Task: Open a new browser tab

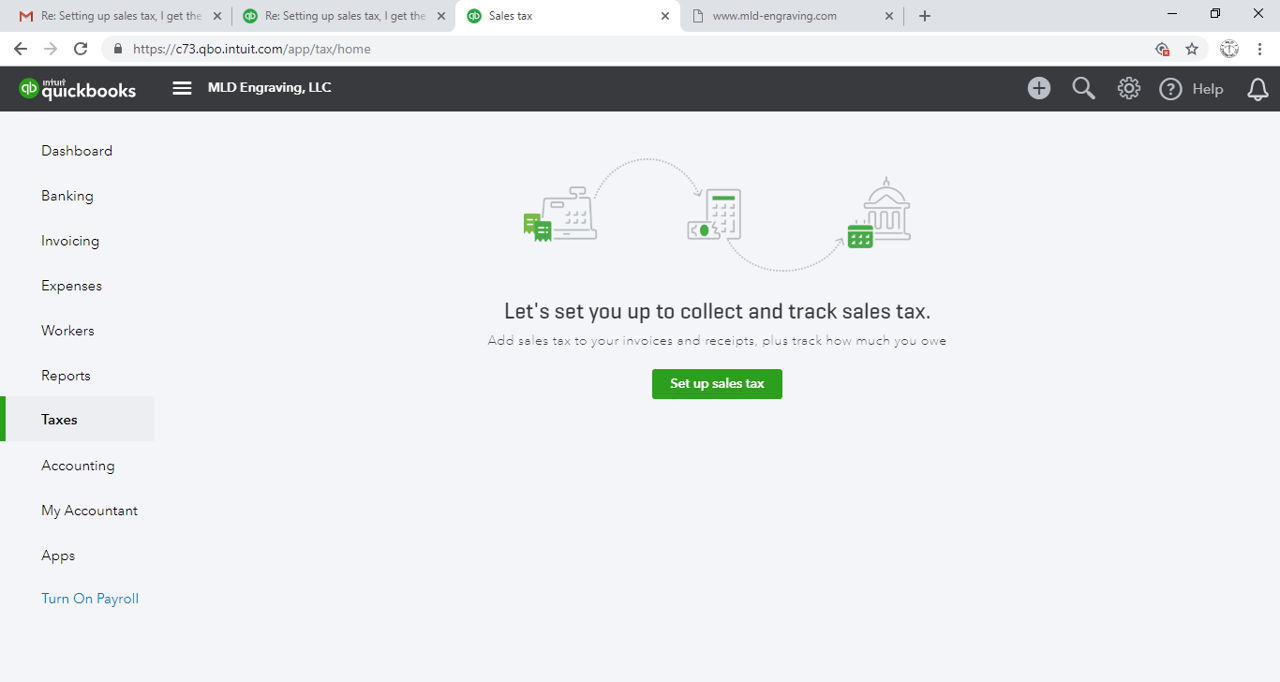Action: click(x=924, y=15)
